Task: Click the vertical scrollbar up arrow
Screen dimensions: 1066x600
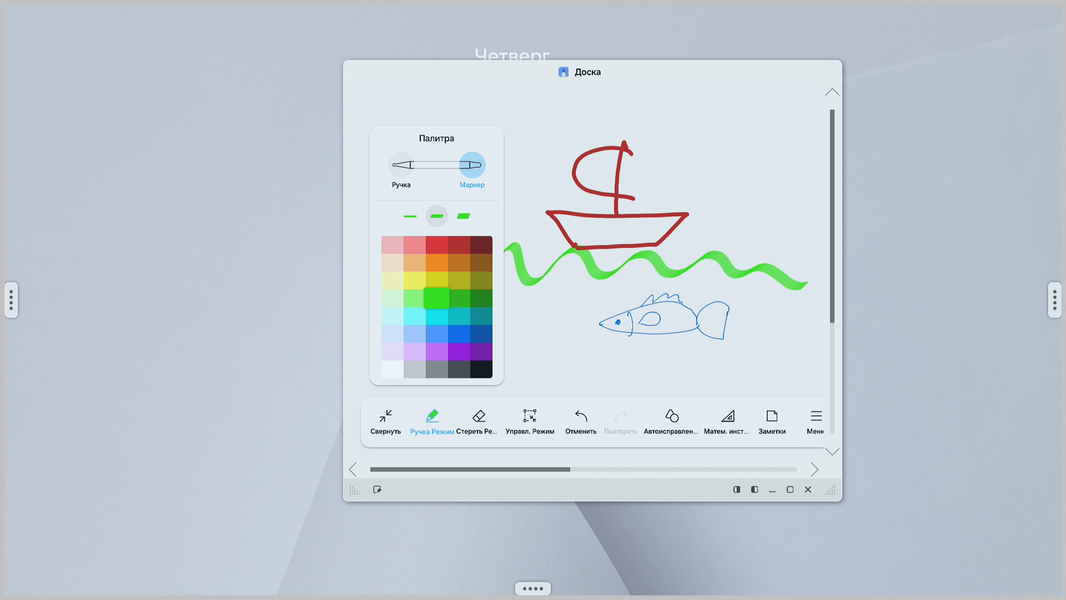Action: pyautogui.click(x=832, y=92)
